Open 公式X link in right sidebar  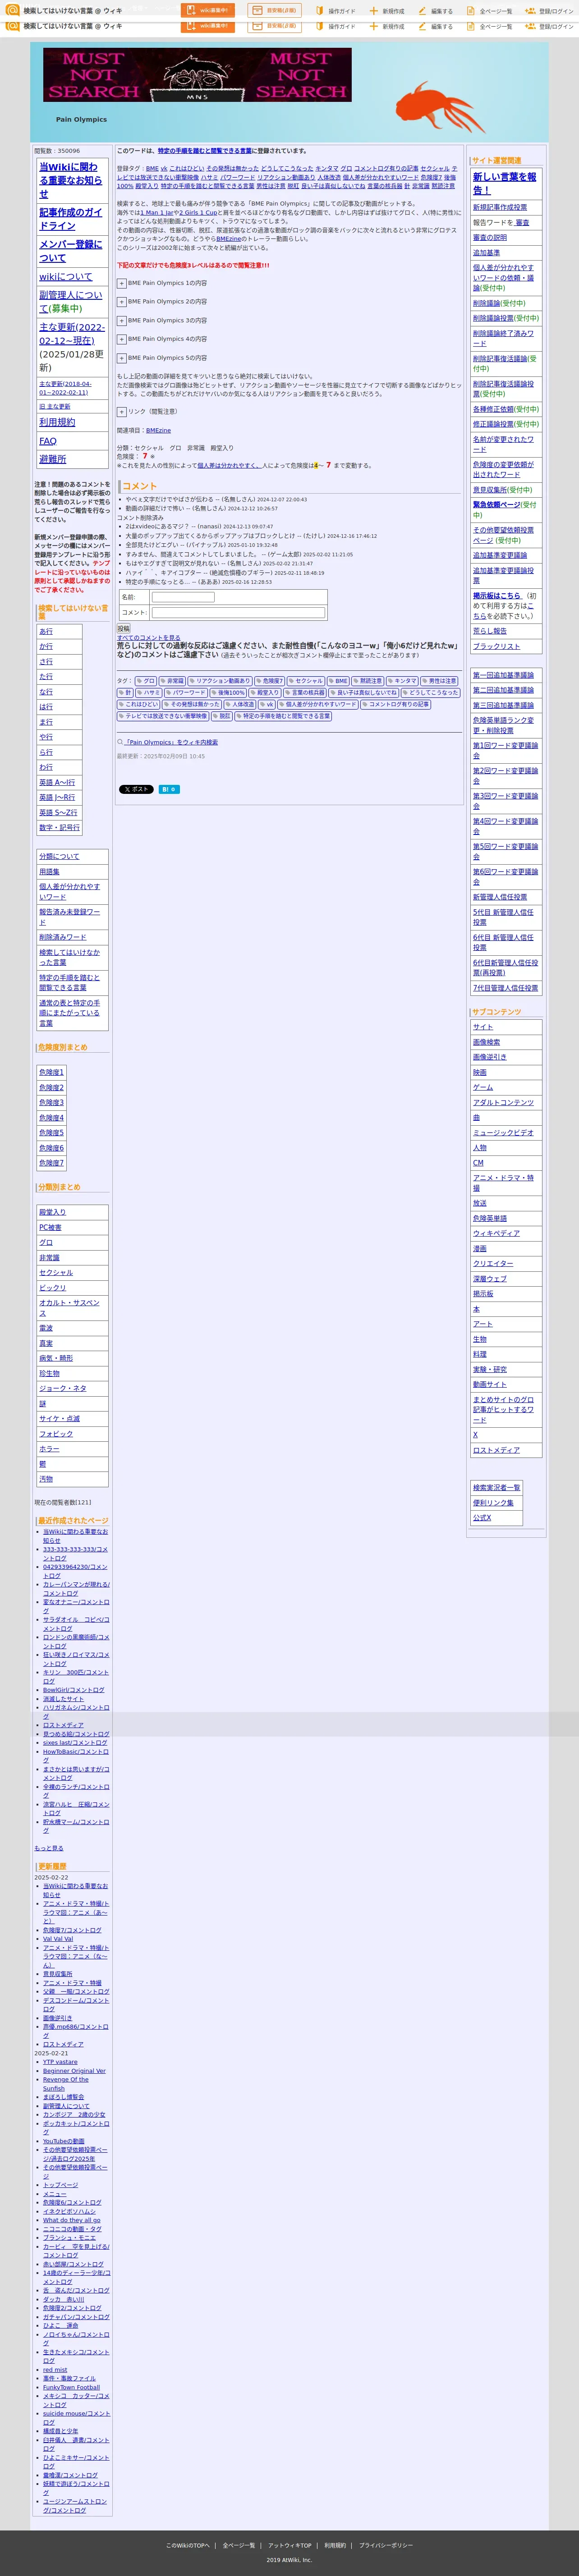click(482, 1518)
